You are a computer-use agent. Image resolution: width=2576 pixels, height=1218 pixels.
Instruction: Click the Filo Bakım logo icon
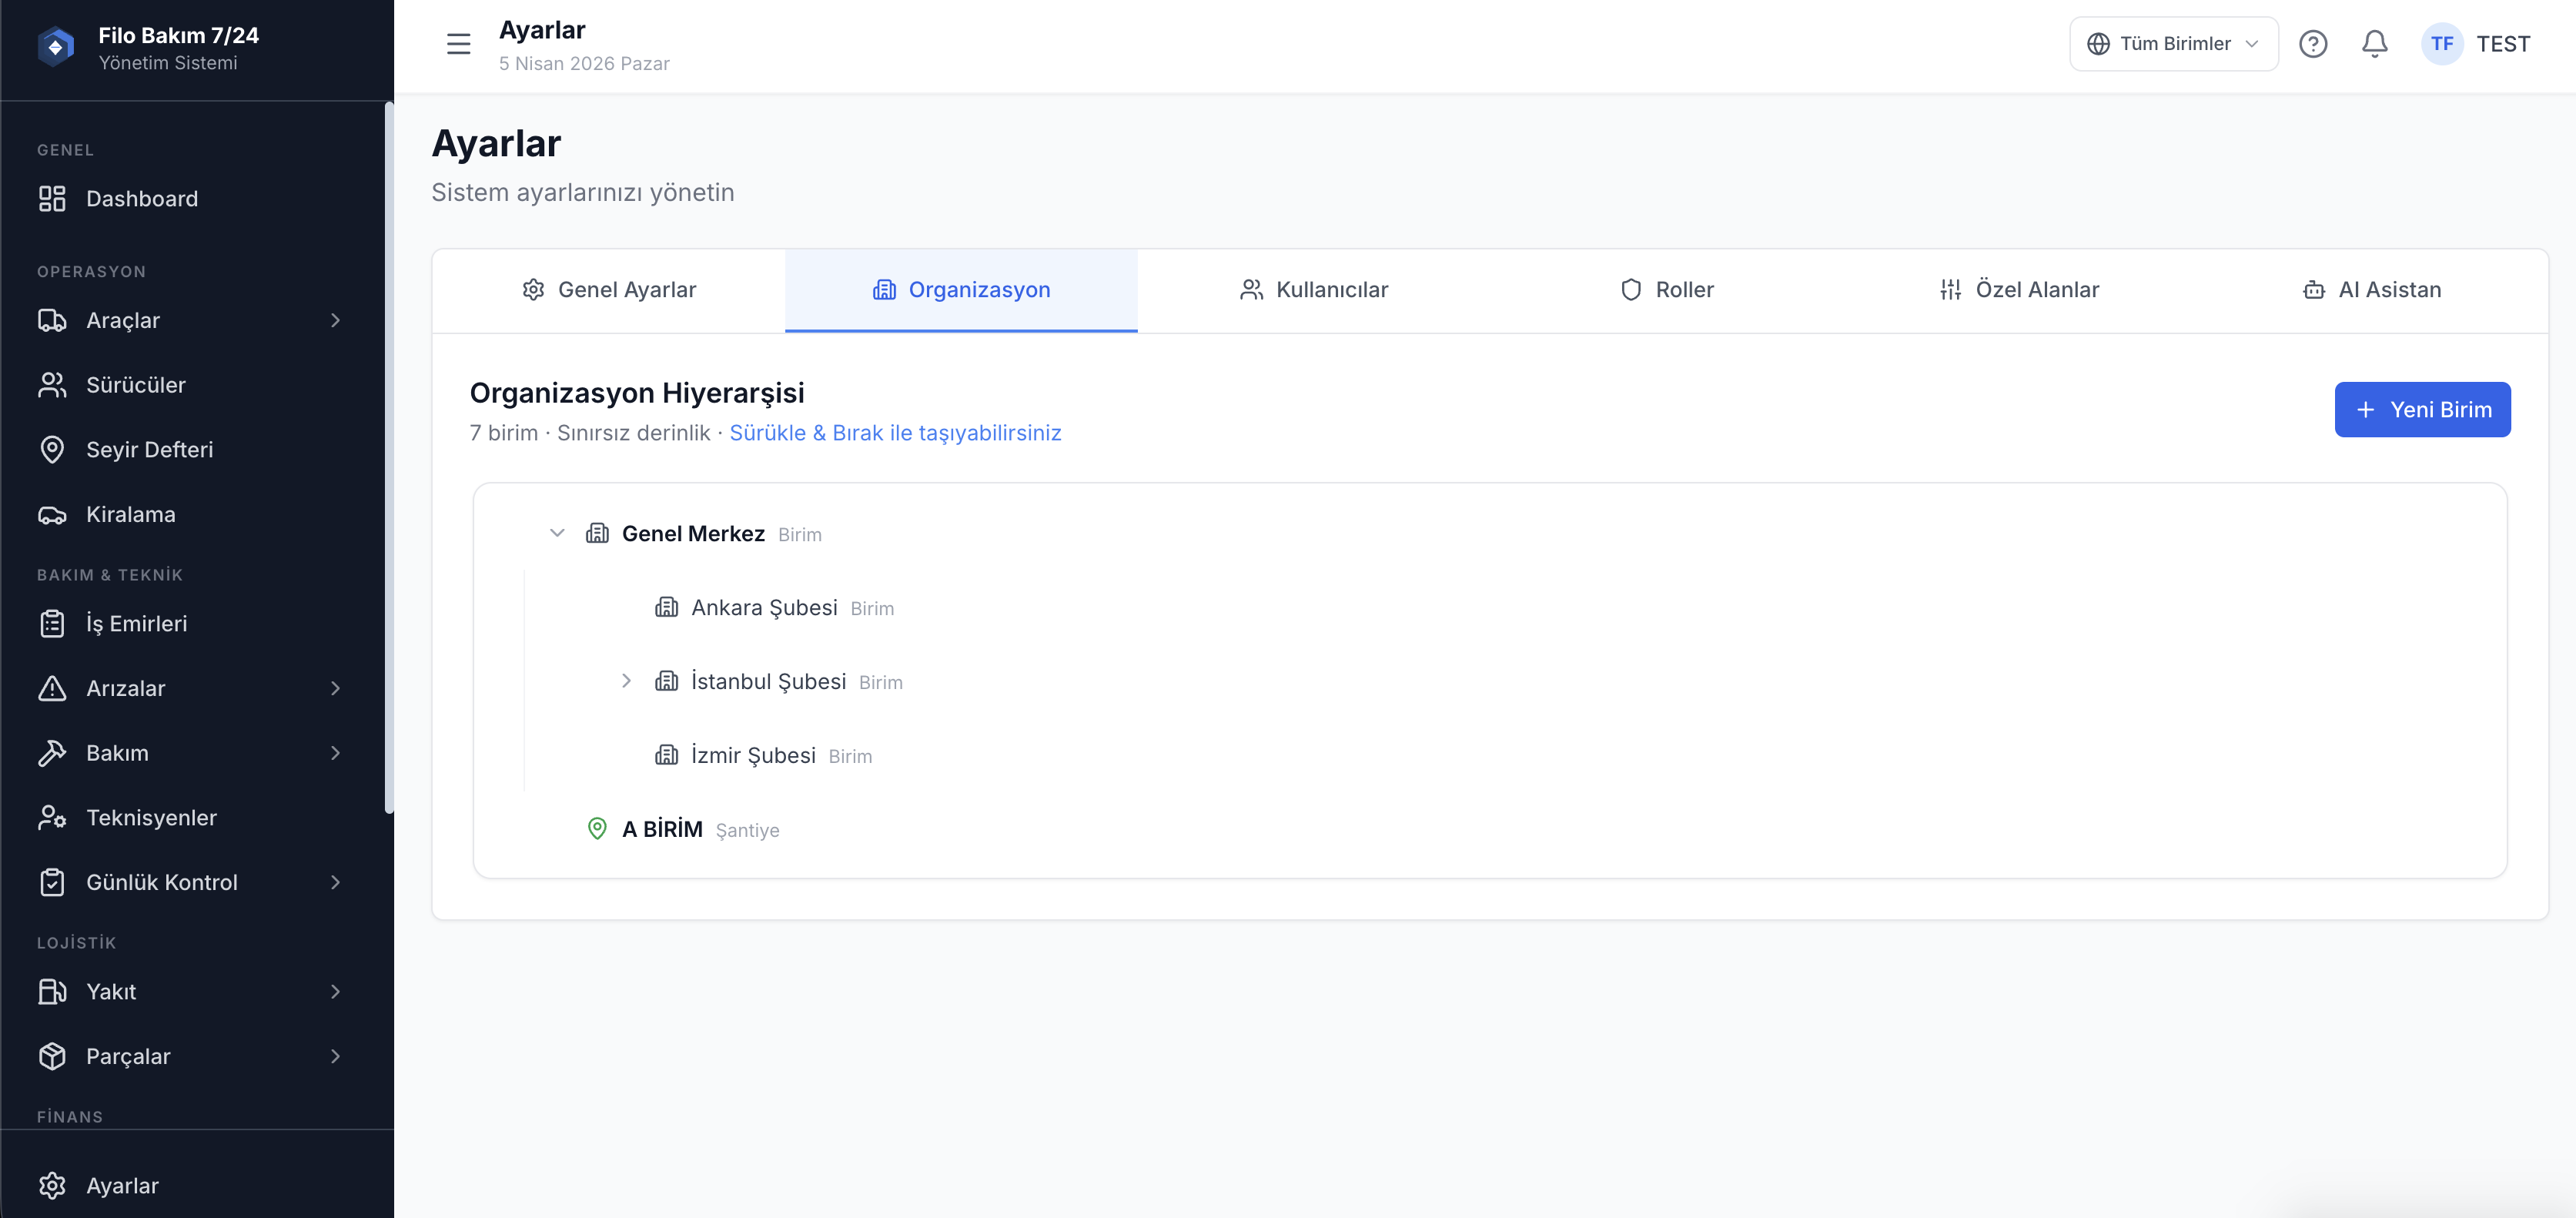coord(56,47)
